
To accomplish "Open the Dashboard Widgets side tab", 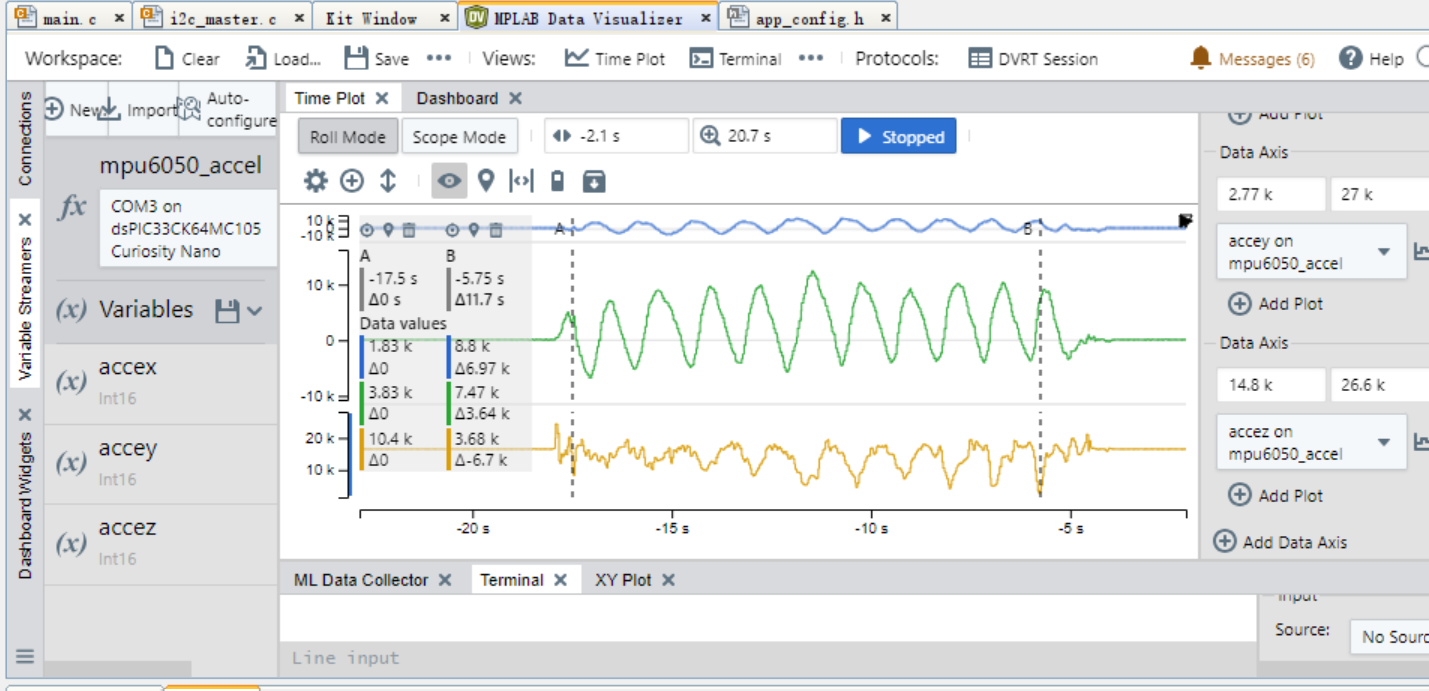I will (25, 505).
